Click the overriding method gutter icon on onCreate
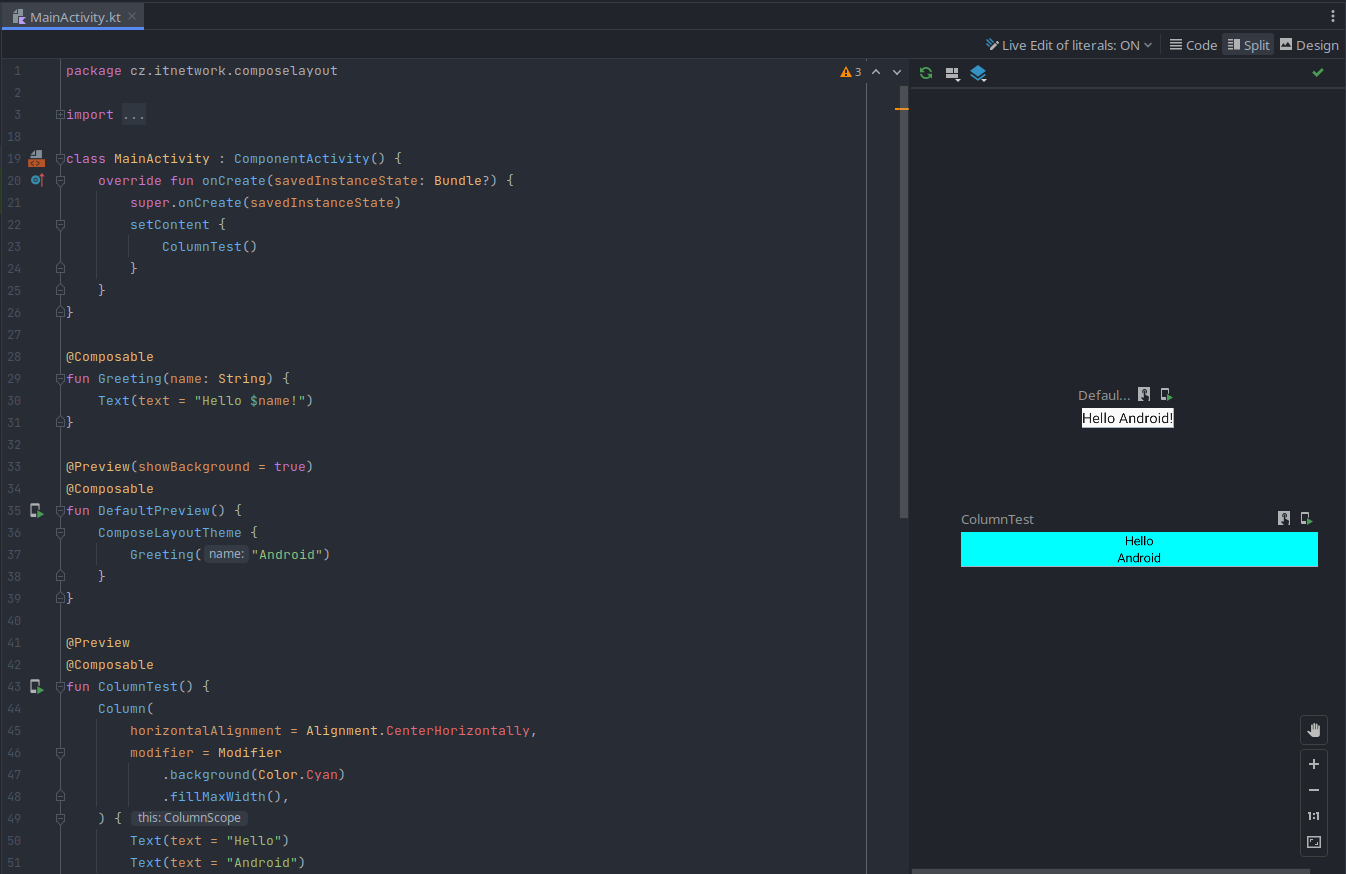The width and height of the screenshot is (1346, 874). point(36,180)
